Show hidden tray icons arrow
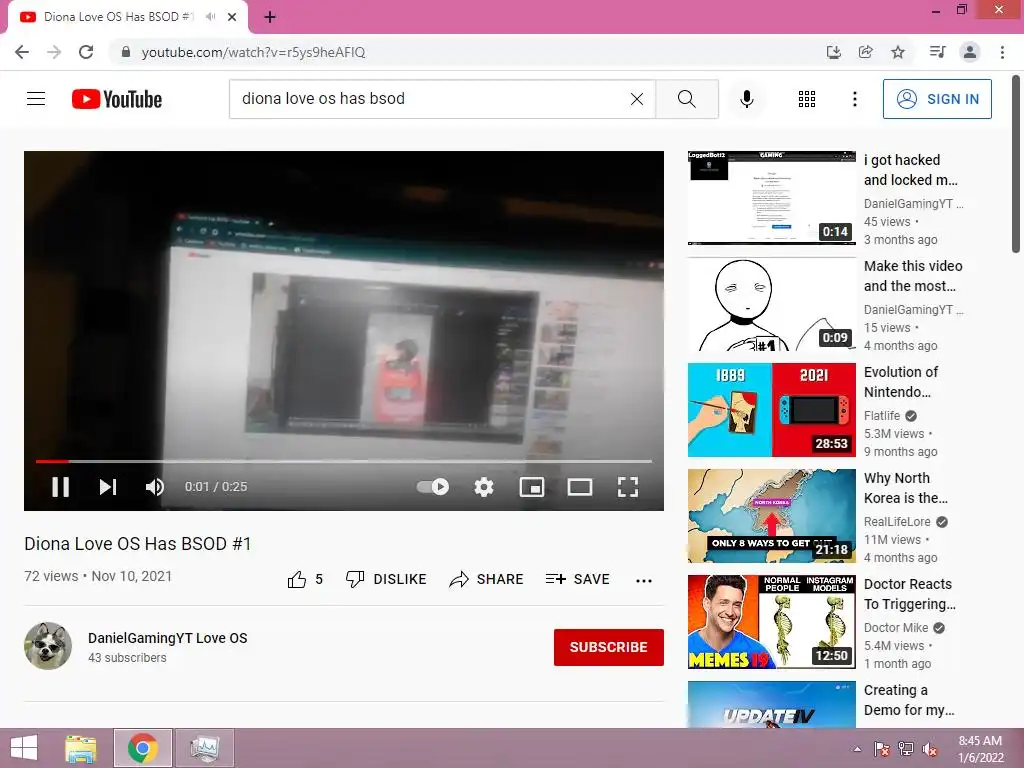Viewport: 1024px width, 768px height. 857,749
